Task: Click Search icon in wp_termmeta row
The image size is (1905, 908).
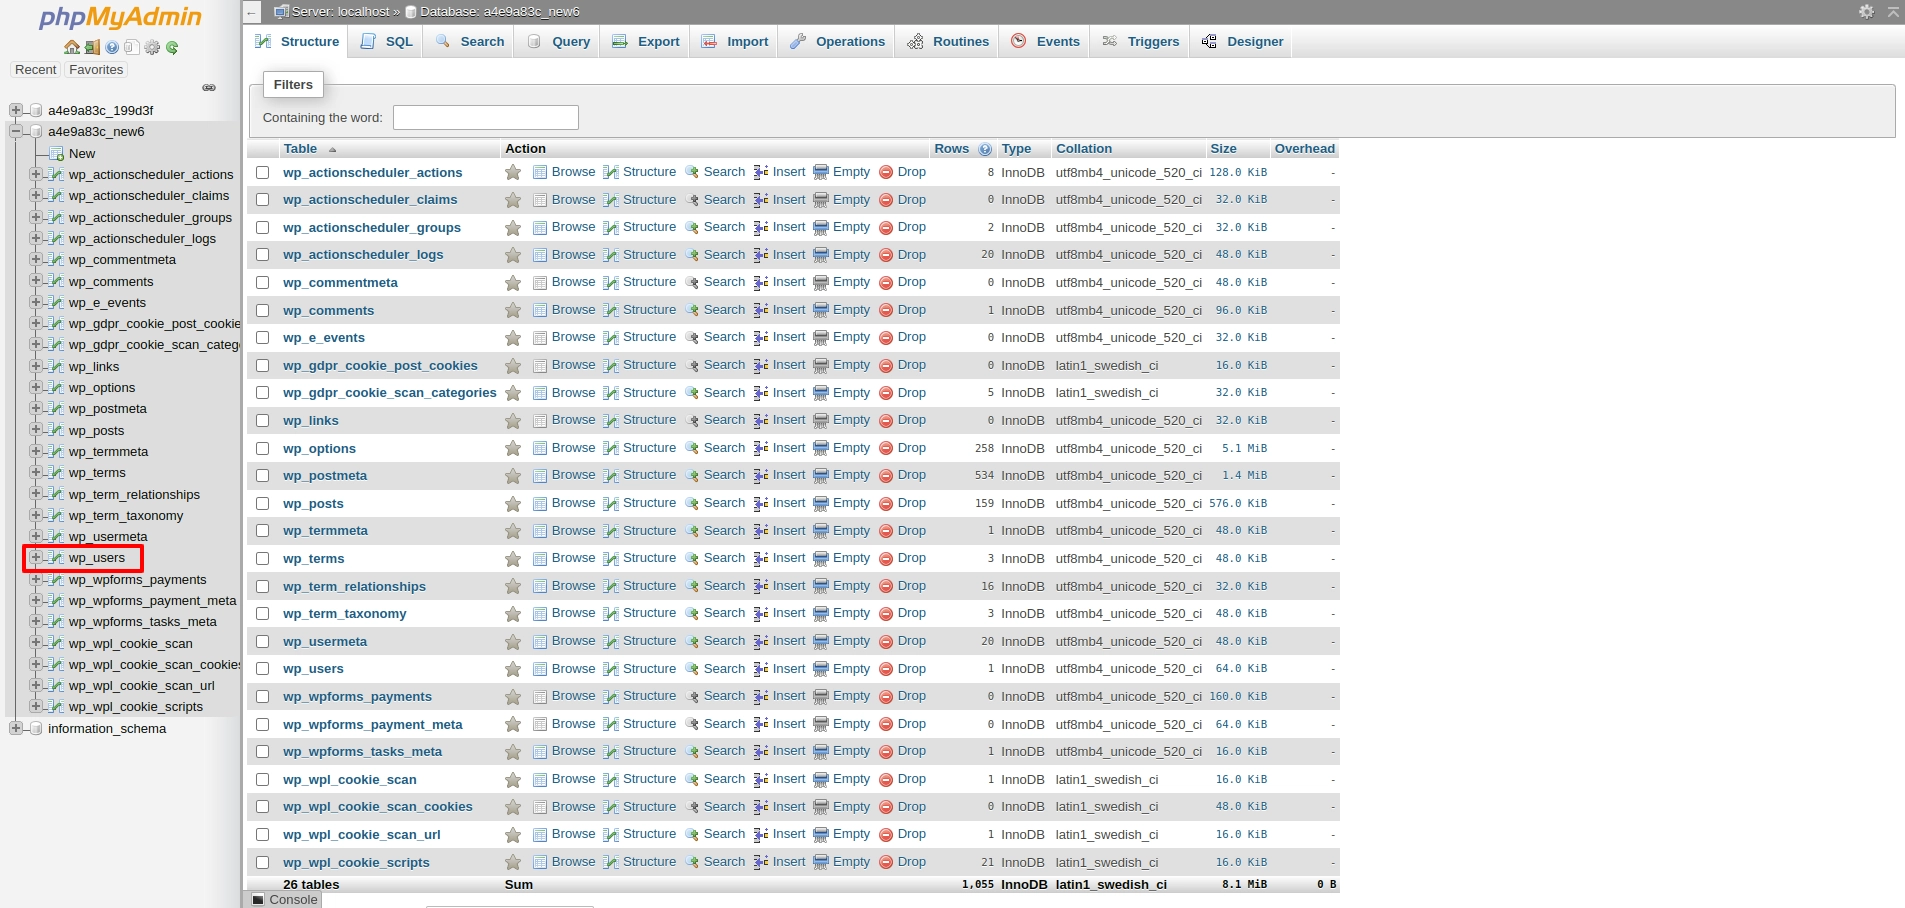Action: click(691, 531)
